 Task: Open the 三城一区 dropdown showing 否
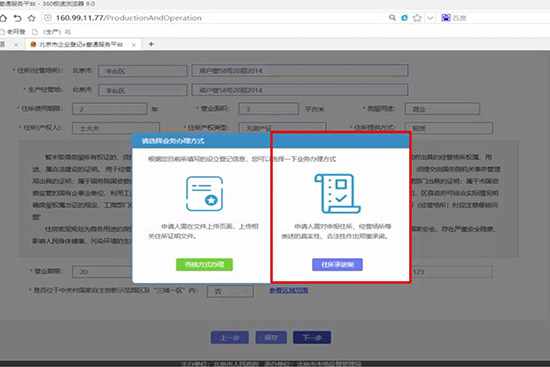(230, 291)
